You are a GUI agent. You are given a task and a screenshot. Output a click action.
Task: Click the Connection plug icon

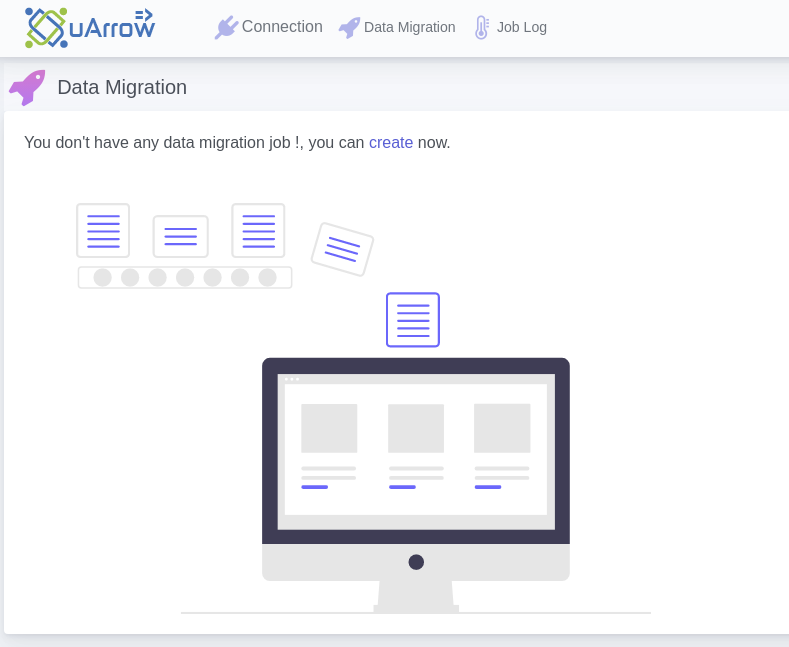[x=226, y=27]
